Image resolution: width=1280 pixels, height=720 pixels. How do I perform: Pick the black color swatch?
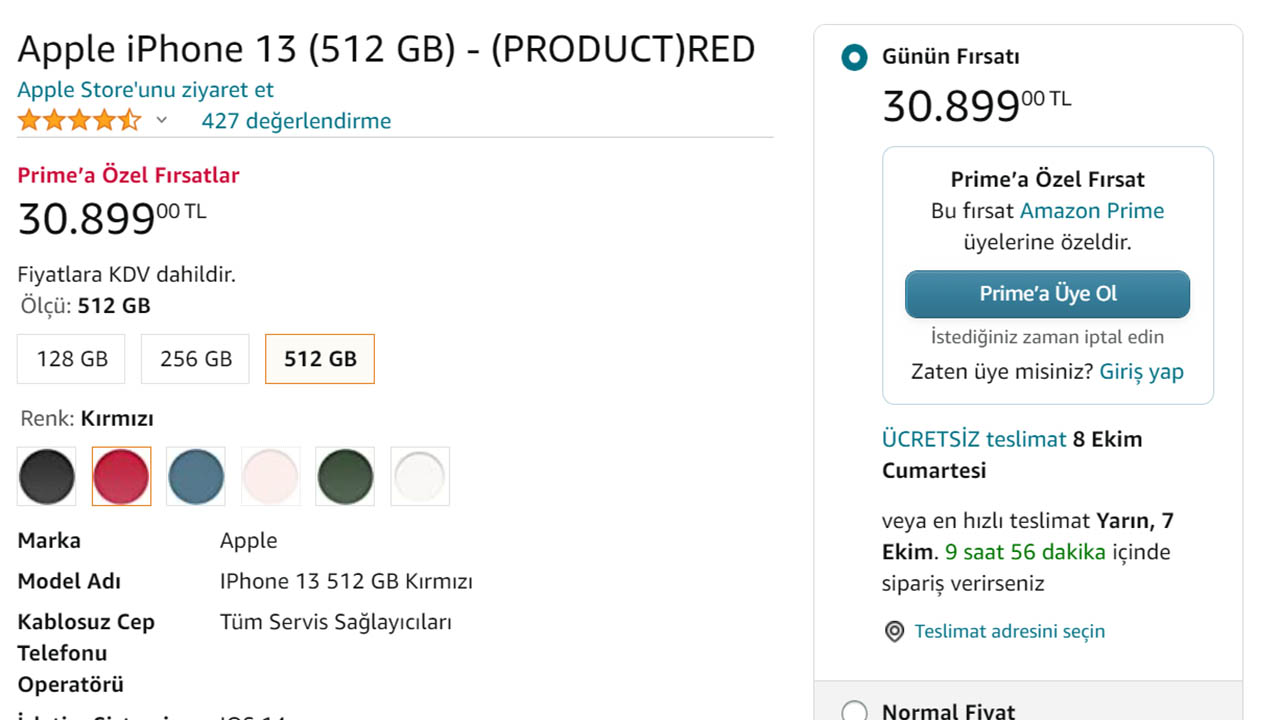pos(46,476)
